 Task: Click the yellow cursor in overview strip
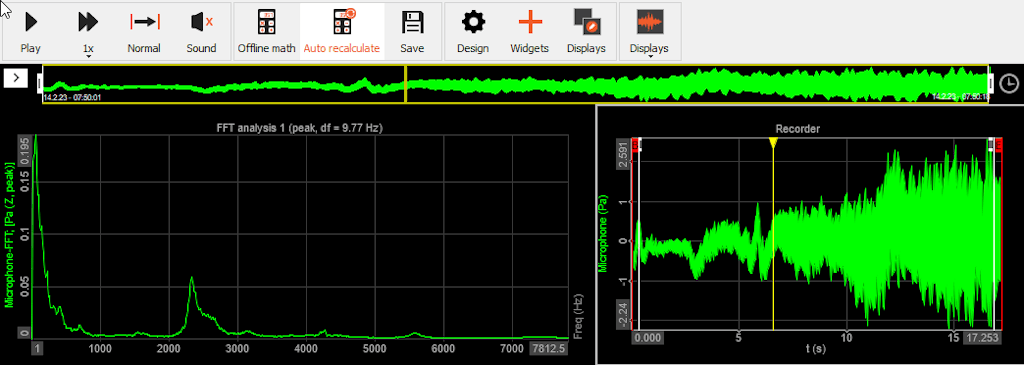click(x=406, y=84)
